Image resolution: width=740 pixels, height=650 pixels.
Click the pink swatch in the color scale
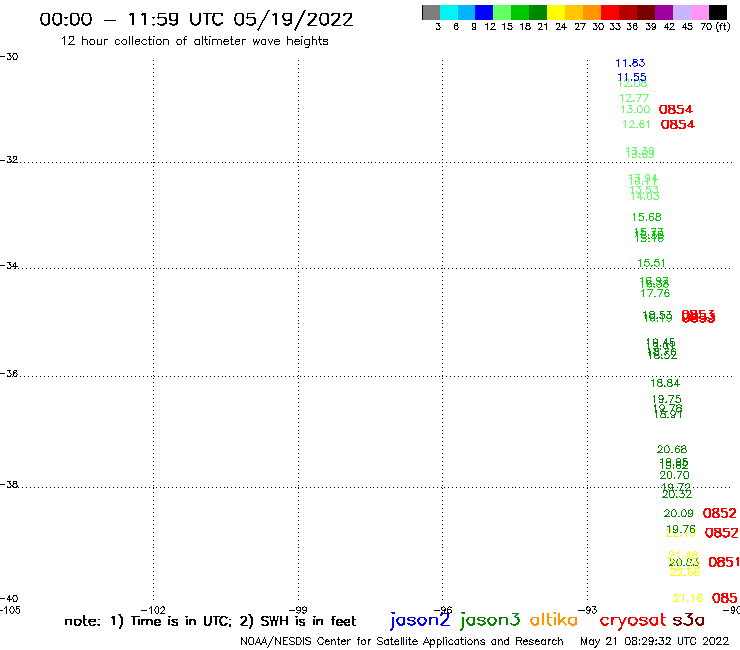pyautogui.click(x=700, y=12)
